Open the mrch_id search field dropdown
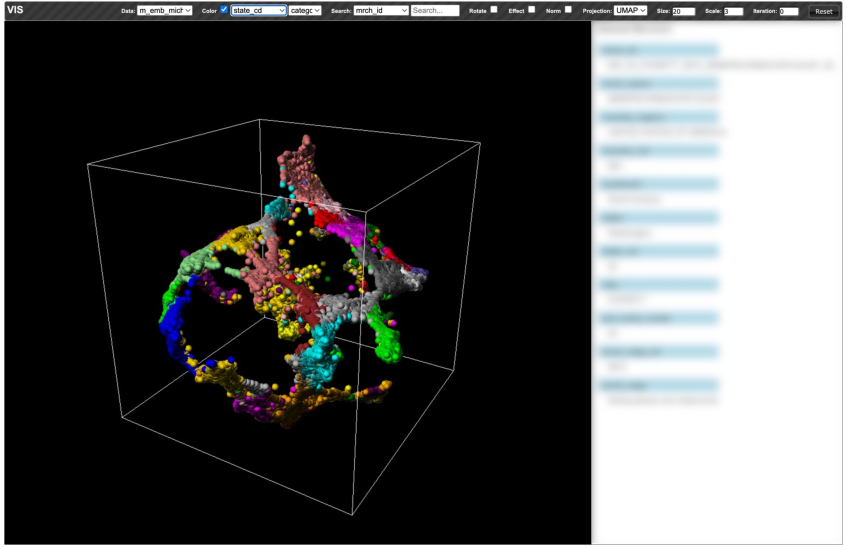This screenshot has height=549, width=847. pyautogui.click(x=381, y=11)
